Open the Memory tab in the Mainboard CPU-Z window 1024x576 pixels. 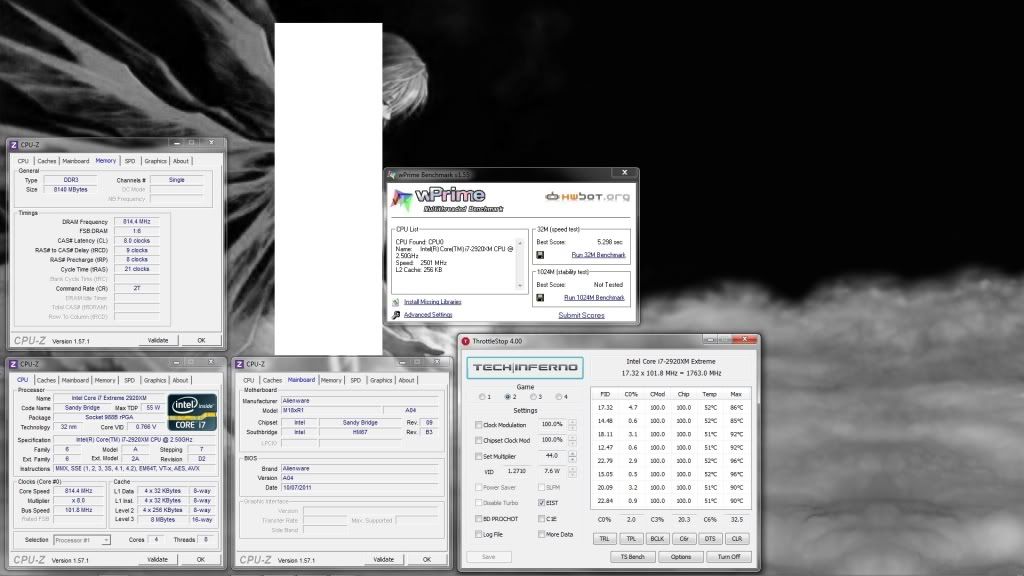point(331,380)
